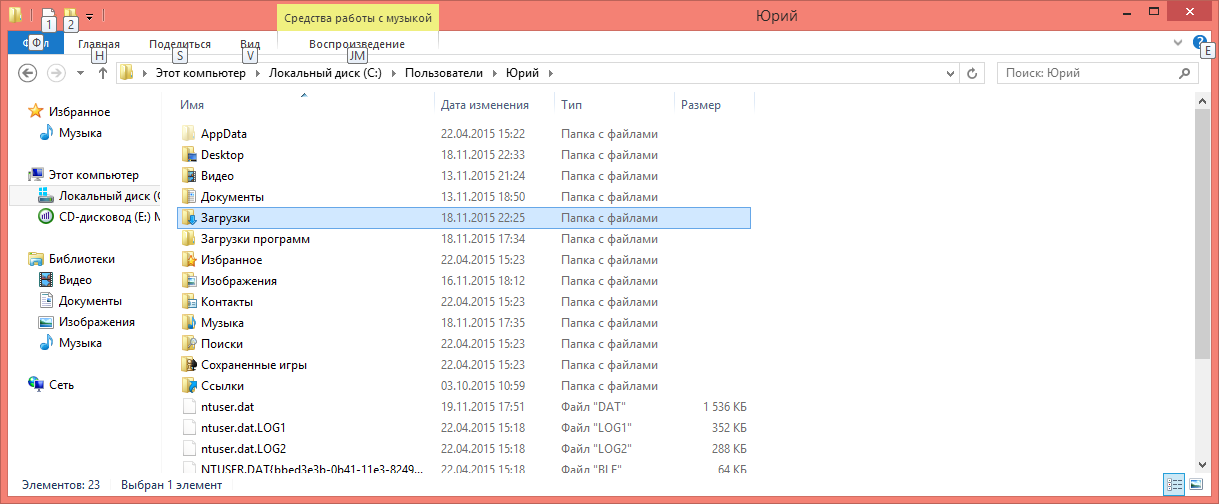Click the Back navigation arrow
The height and width of the screenshot is (504, 1219).
click(28, 73)
